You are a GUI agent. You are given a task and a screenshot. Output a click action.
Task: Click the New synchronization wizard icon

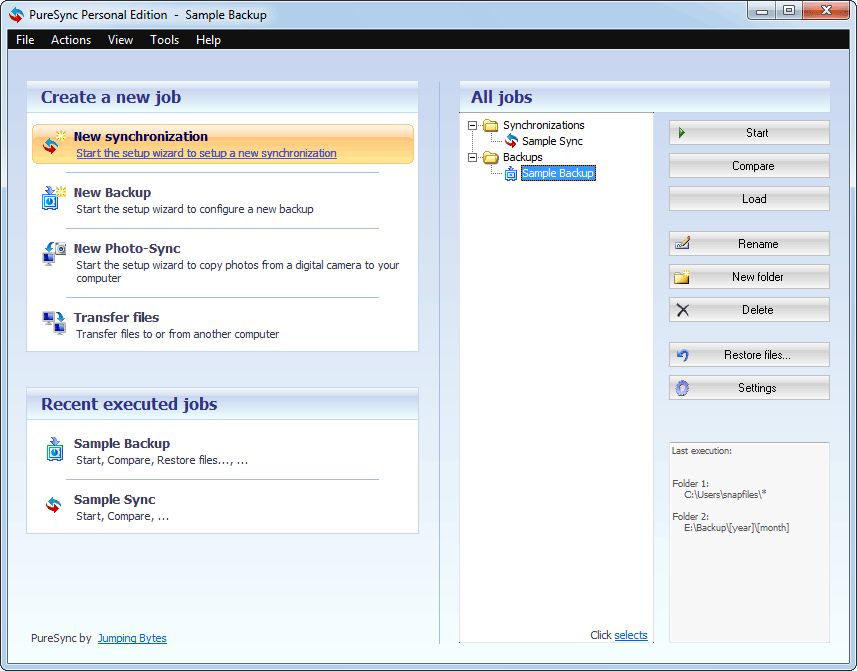[53, 144]
